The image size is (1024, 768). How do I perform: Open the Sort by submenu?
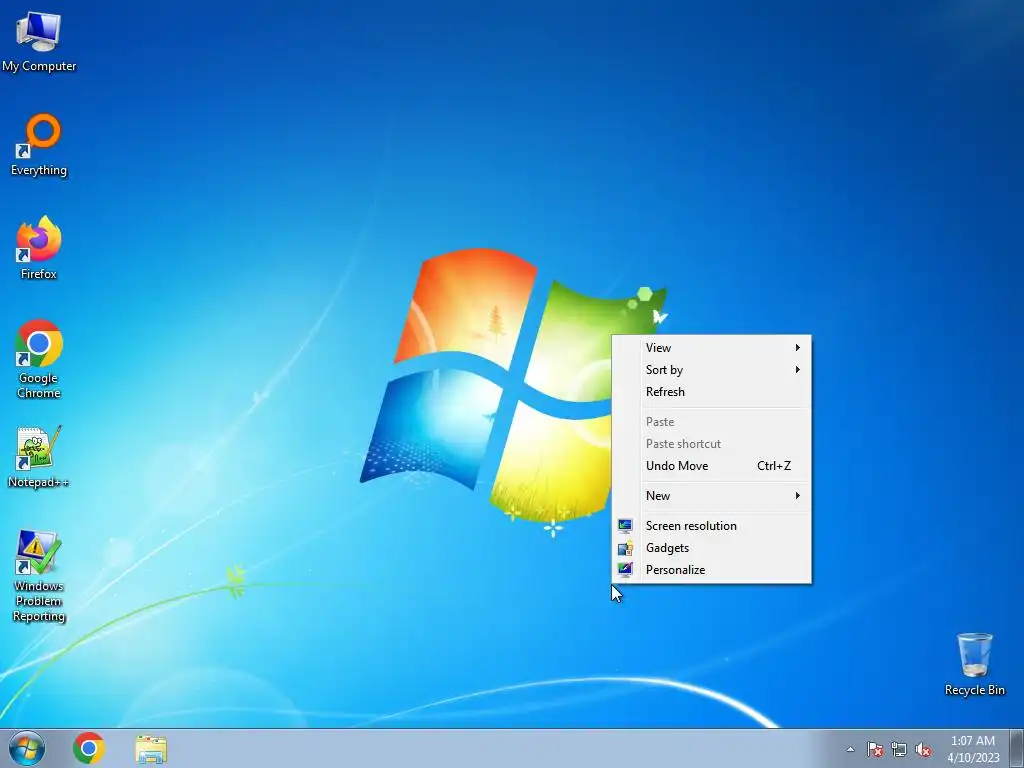point(712,370)
